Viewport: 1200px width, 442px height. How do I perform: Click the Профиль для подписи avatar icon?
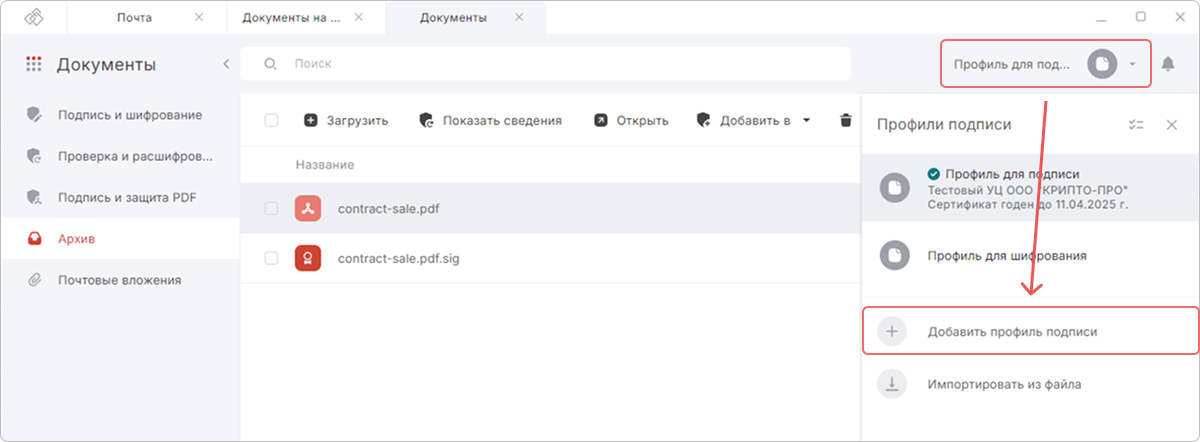coord(894,187)
